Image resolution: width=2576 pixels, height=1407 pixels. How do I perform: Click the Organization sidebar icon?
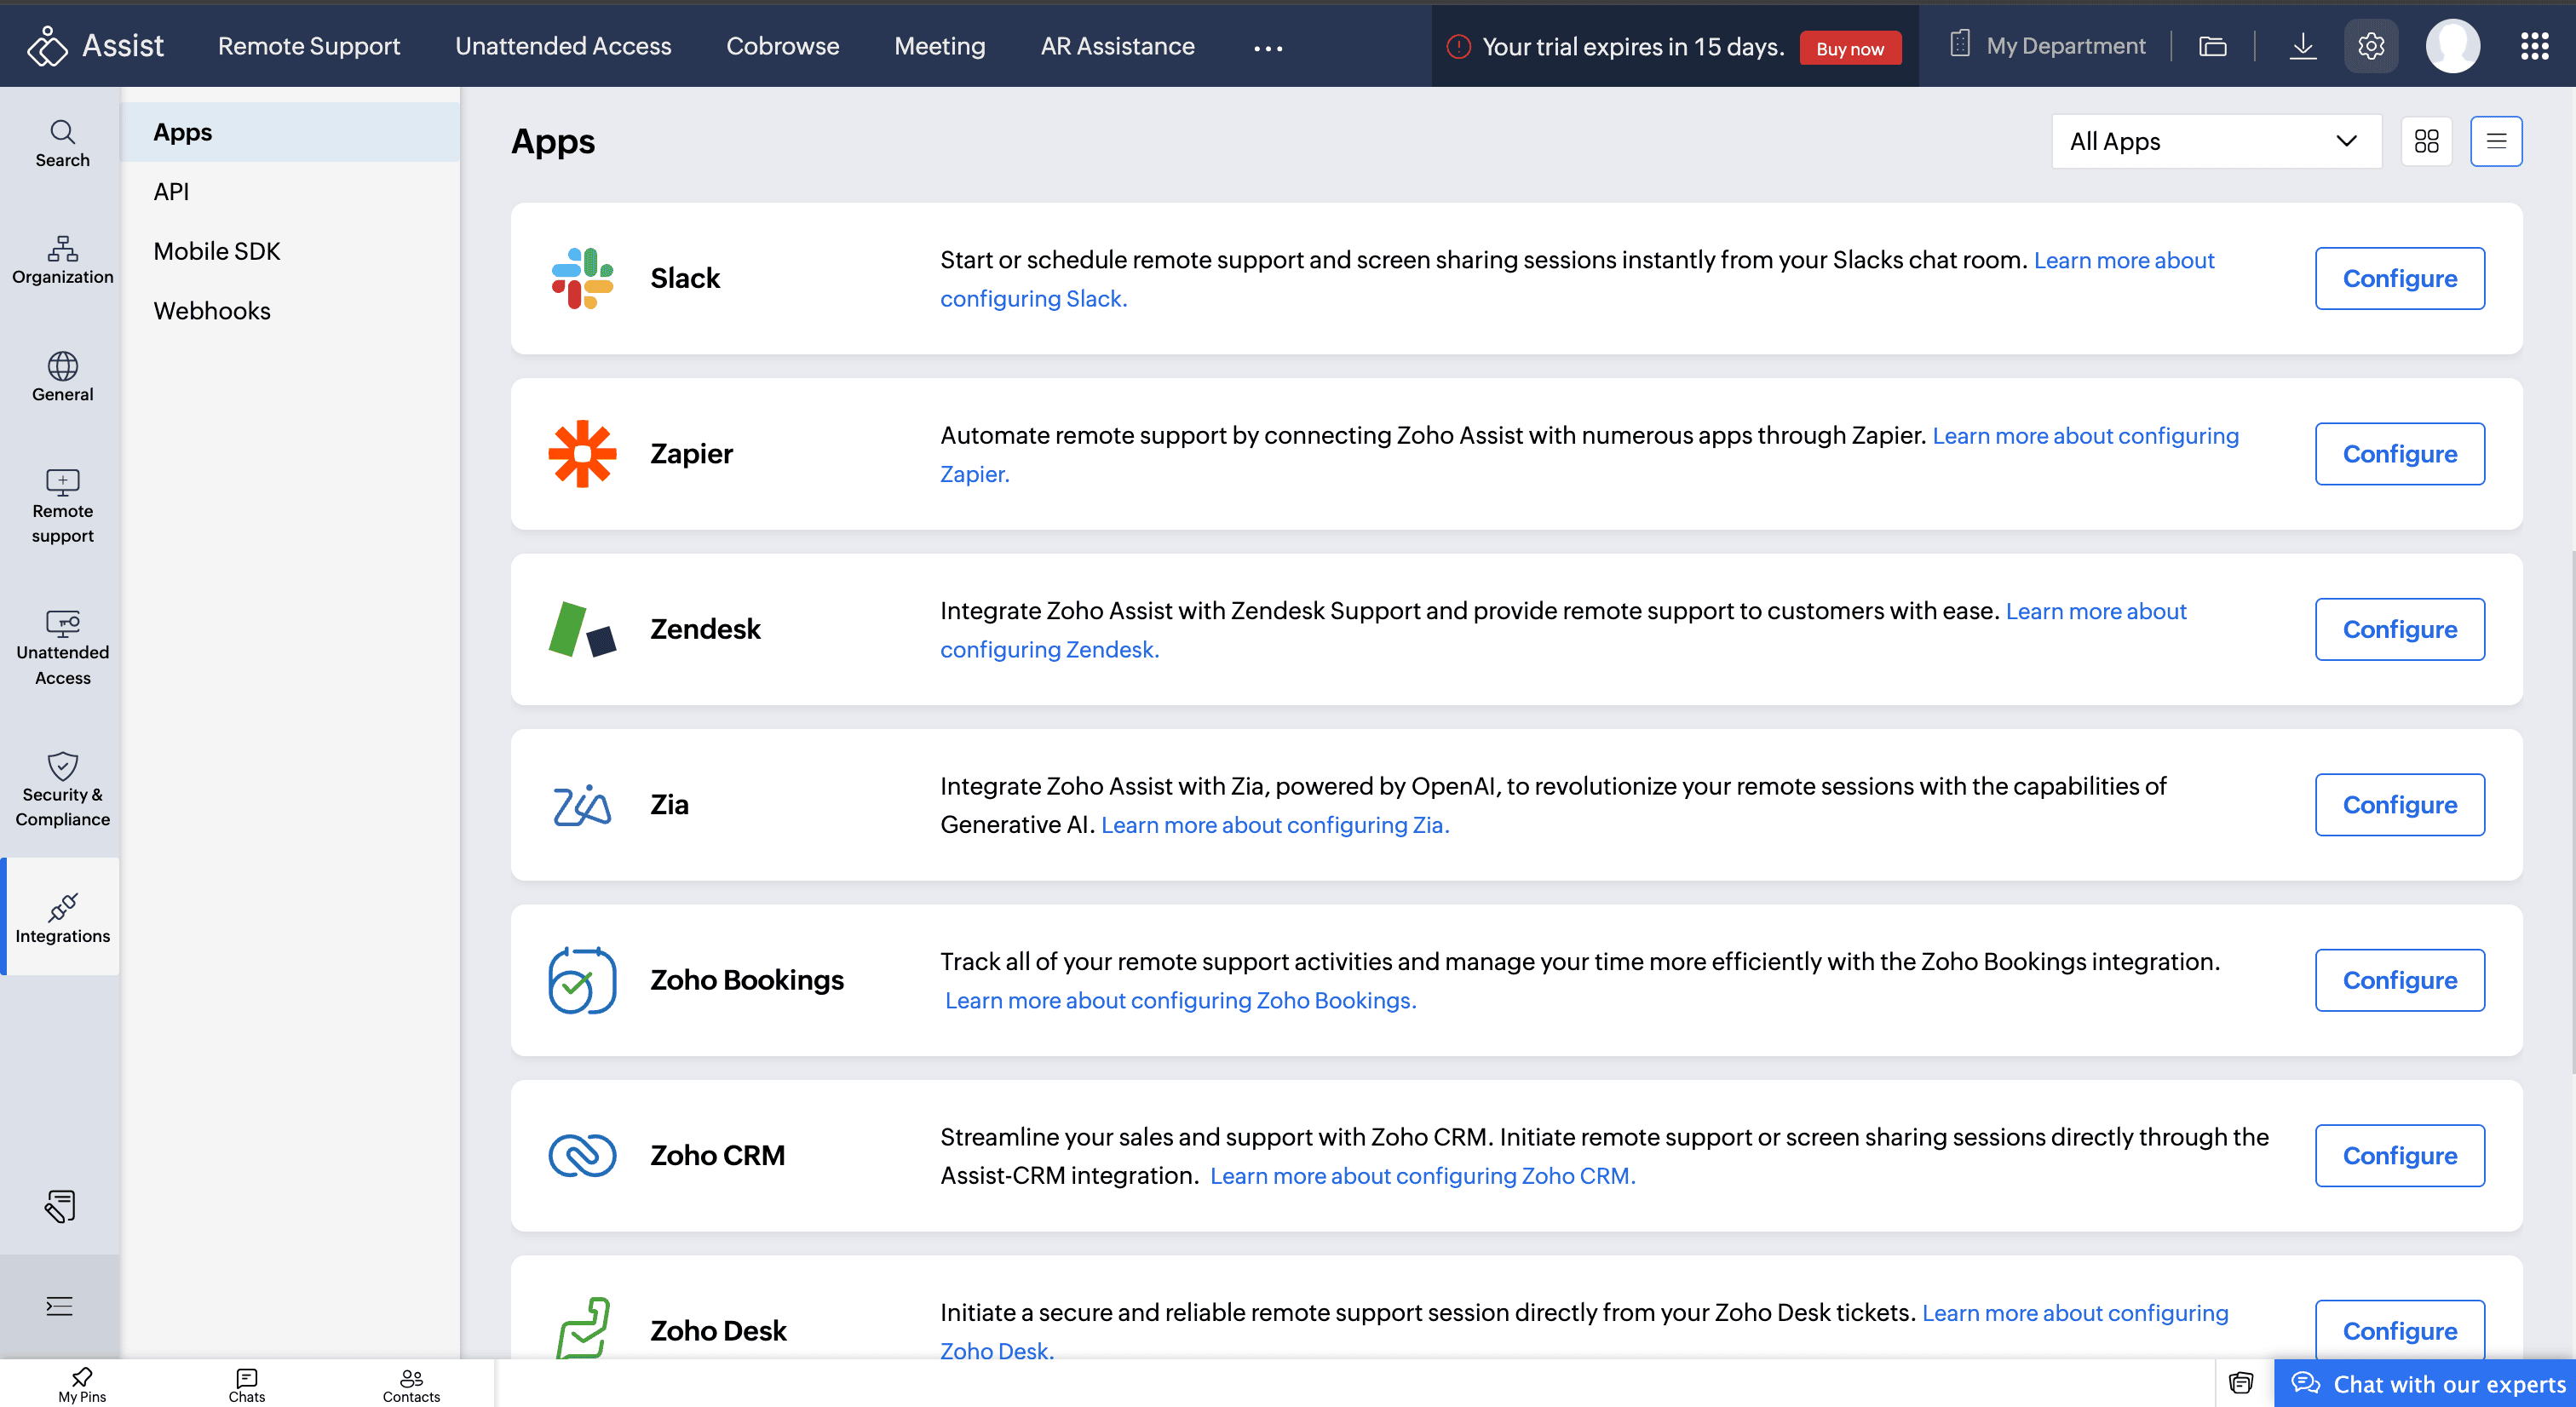pos(62,259)
